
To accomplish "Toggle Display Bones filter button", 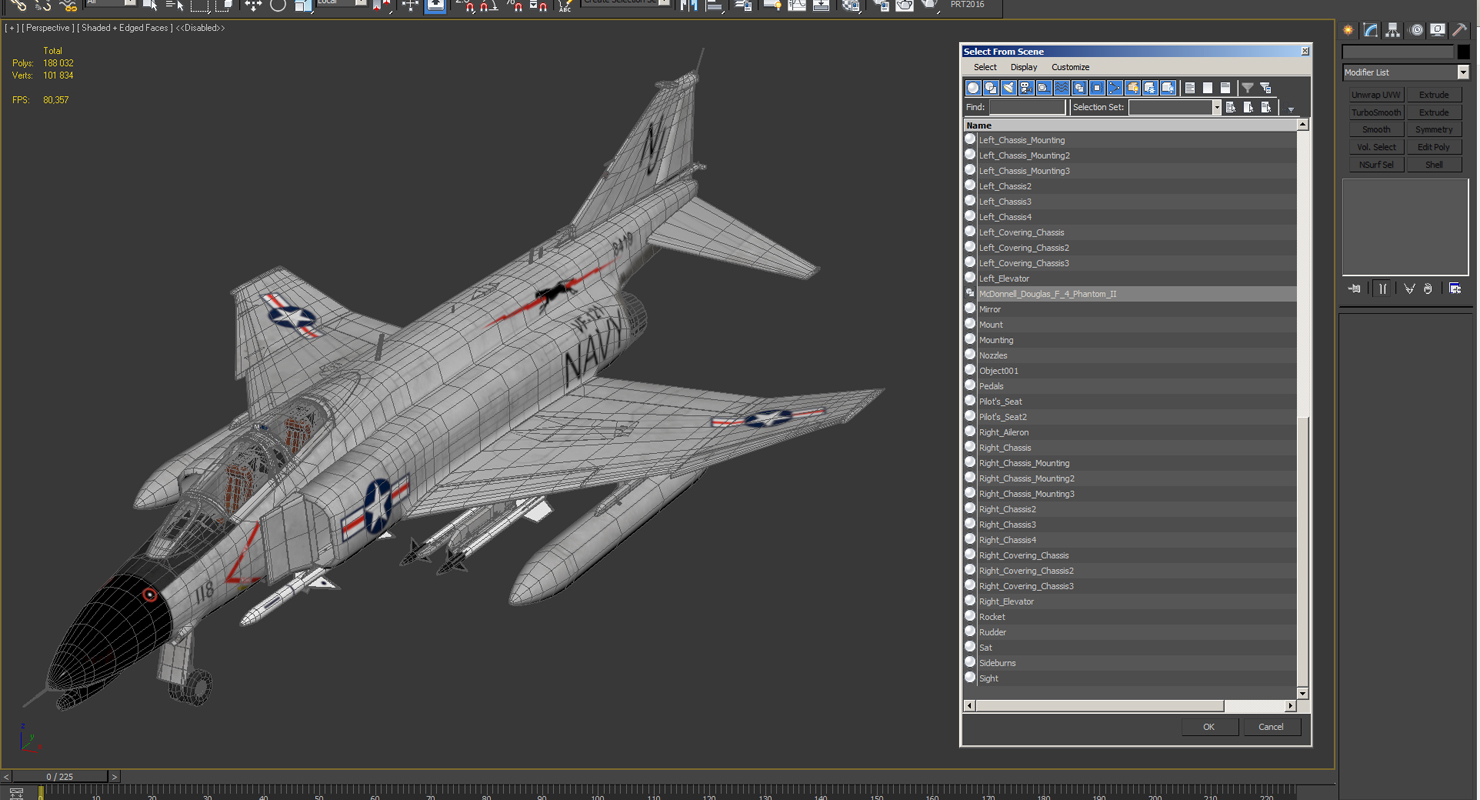I will click(1115, 88).
